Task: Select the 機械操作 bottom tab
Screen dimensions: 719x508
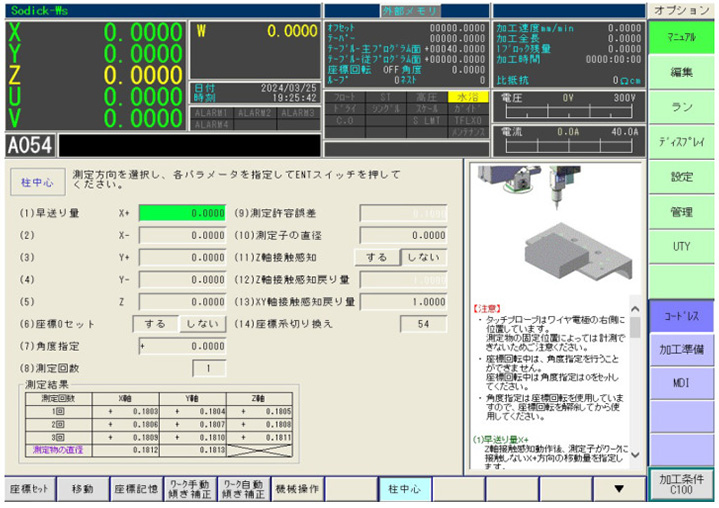Action: point(297,489)
